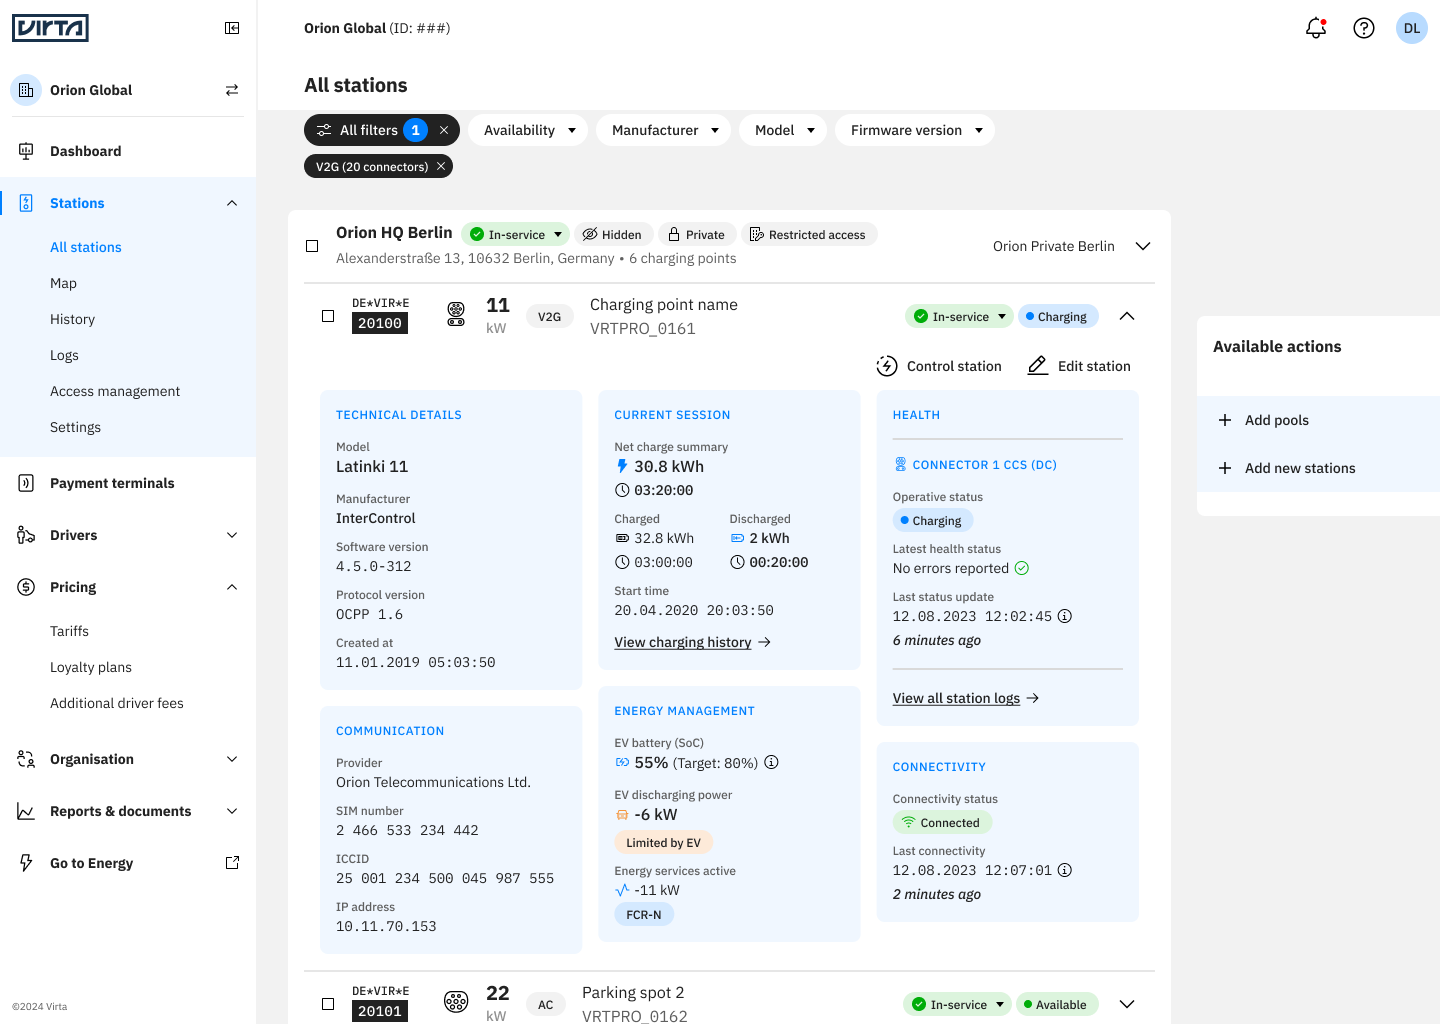
Task: Open the Manufacturer filter dropdown
Action: (x=664, y=130)
